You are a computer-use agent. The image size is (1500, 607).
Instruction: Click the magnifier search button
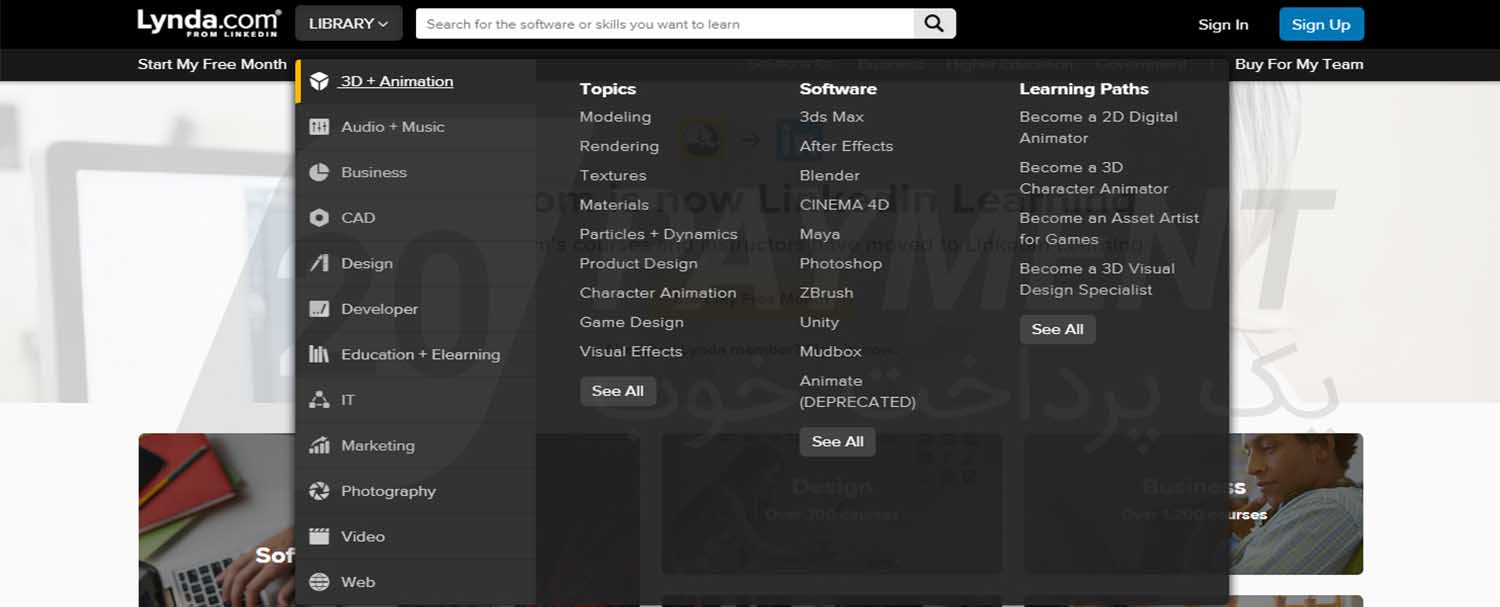934,24
